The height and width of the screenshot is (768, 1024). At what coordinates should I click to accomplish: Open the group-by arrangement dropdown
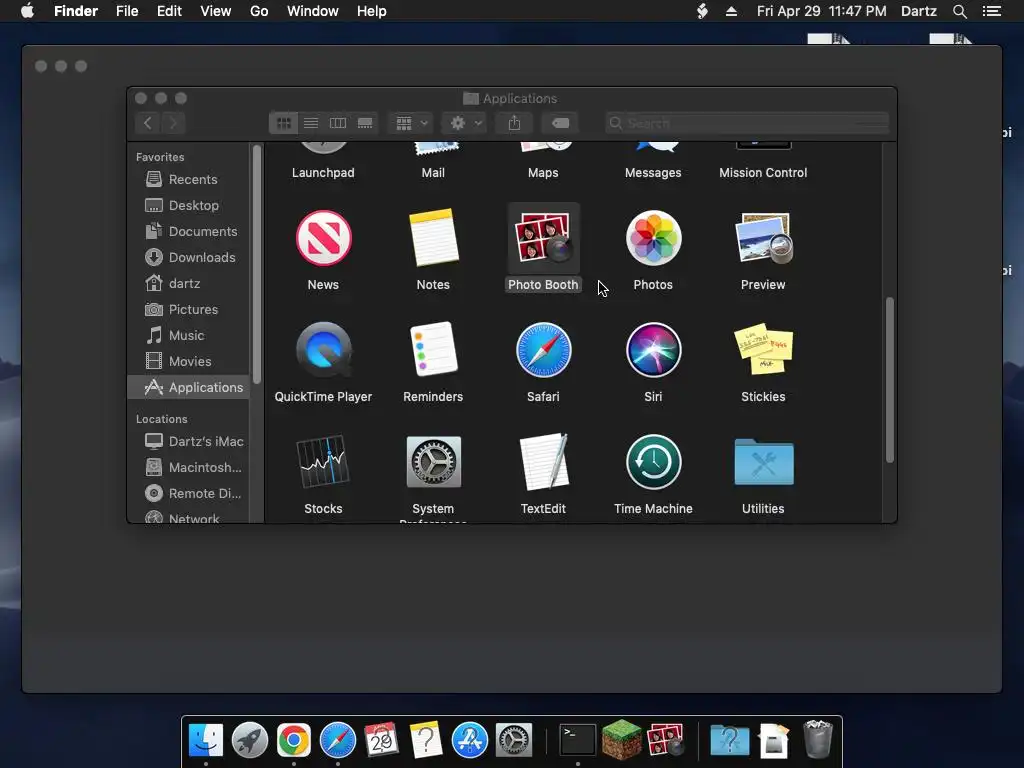pos(411,123)
